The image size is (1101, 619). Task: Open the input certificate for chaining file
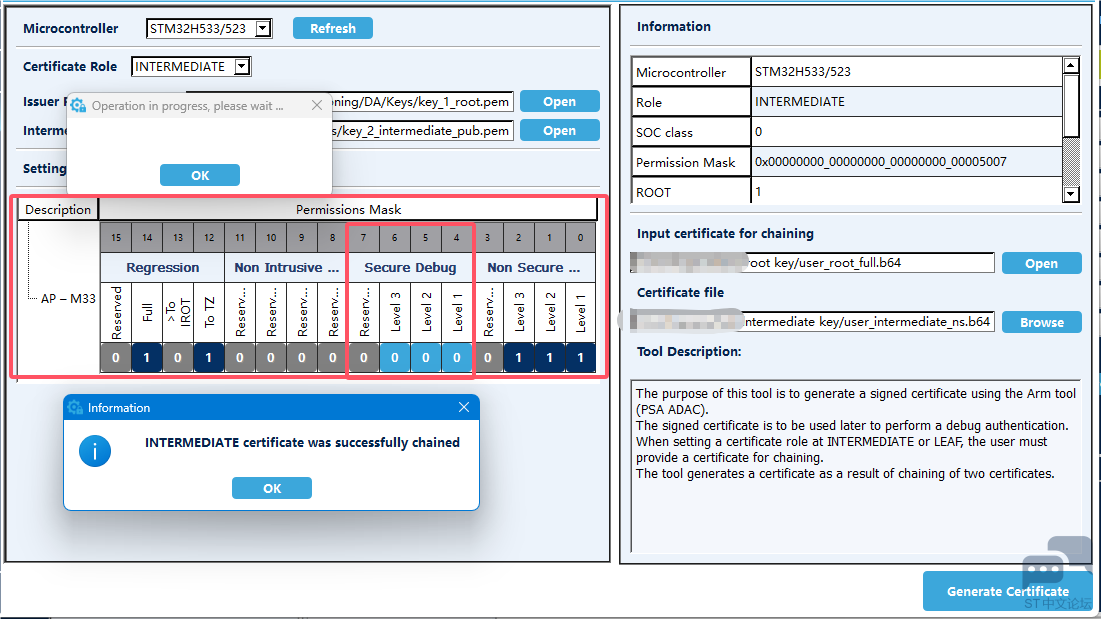pyautogui.click(x=1041, y=263)
